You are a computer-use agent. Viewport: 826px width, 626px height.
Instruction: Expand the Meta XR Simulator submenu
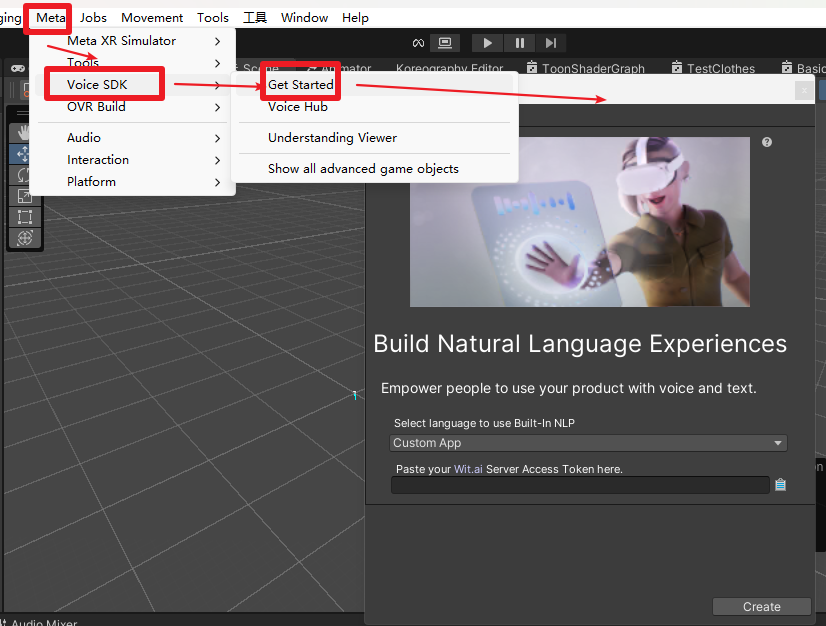click(132, 41)
